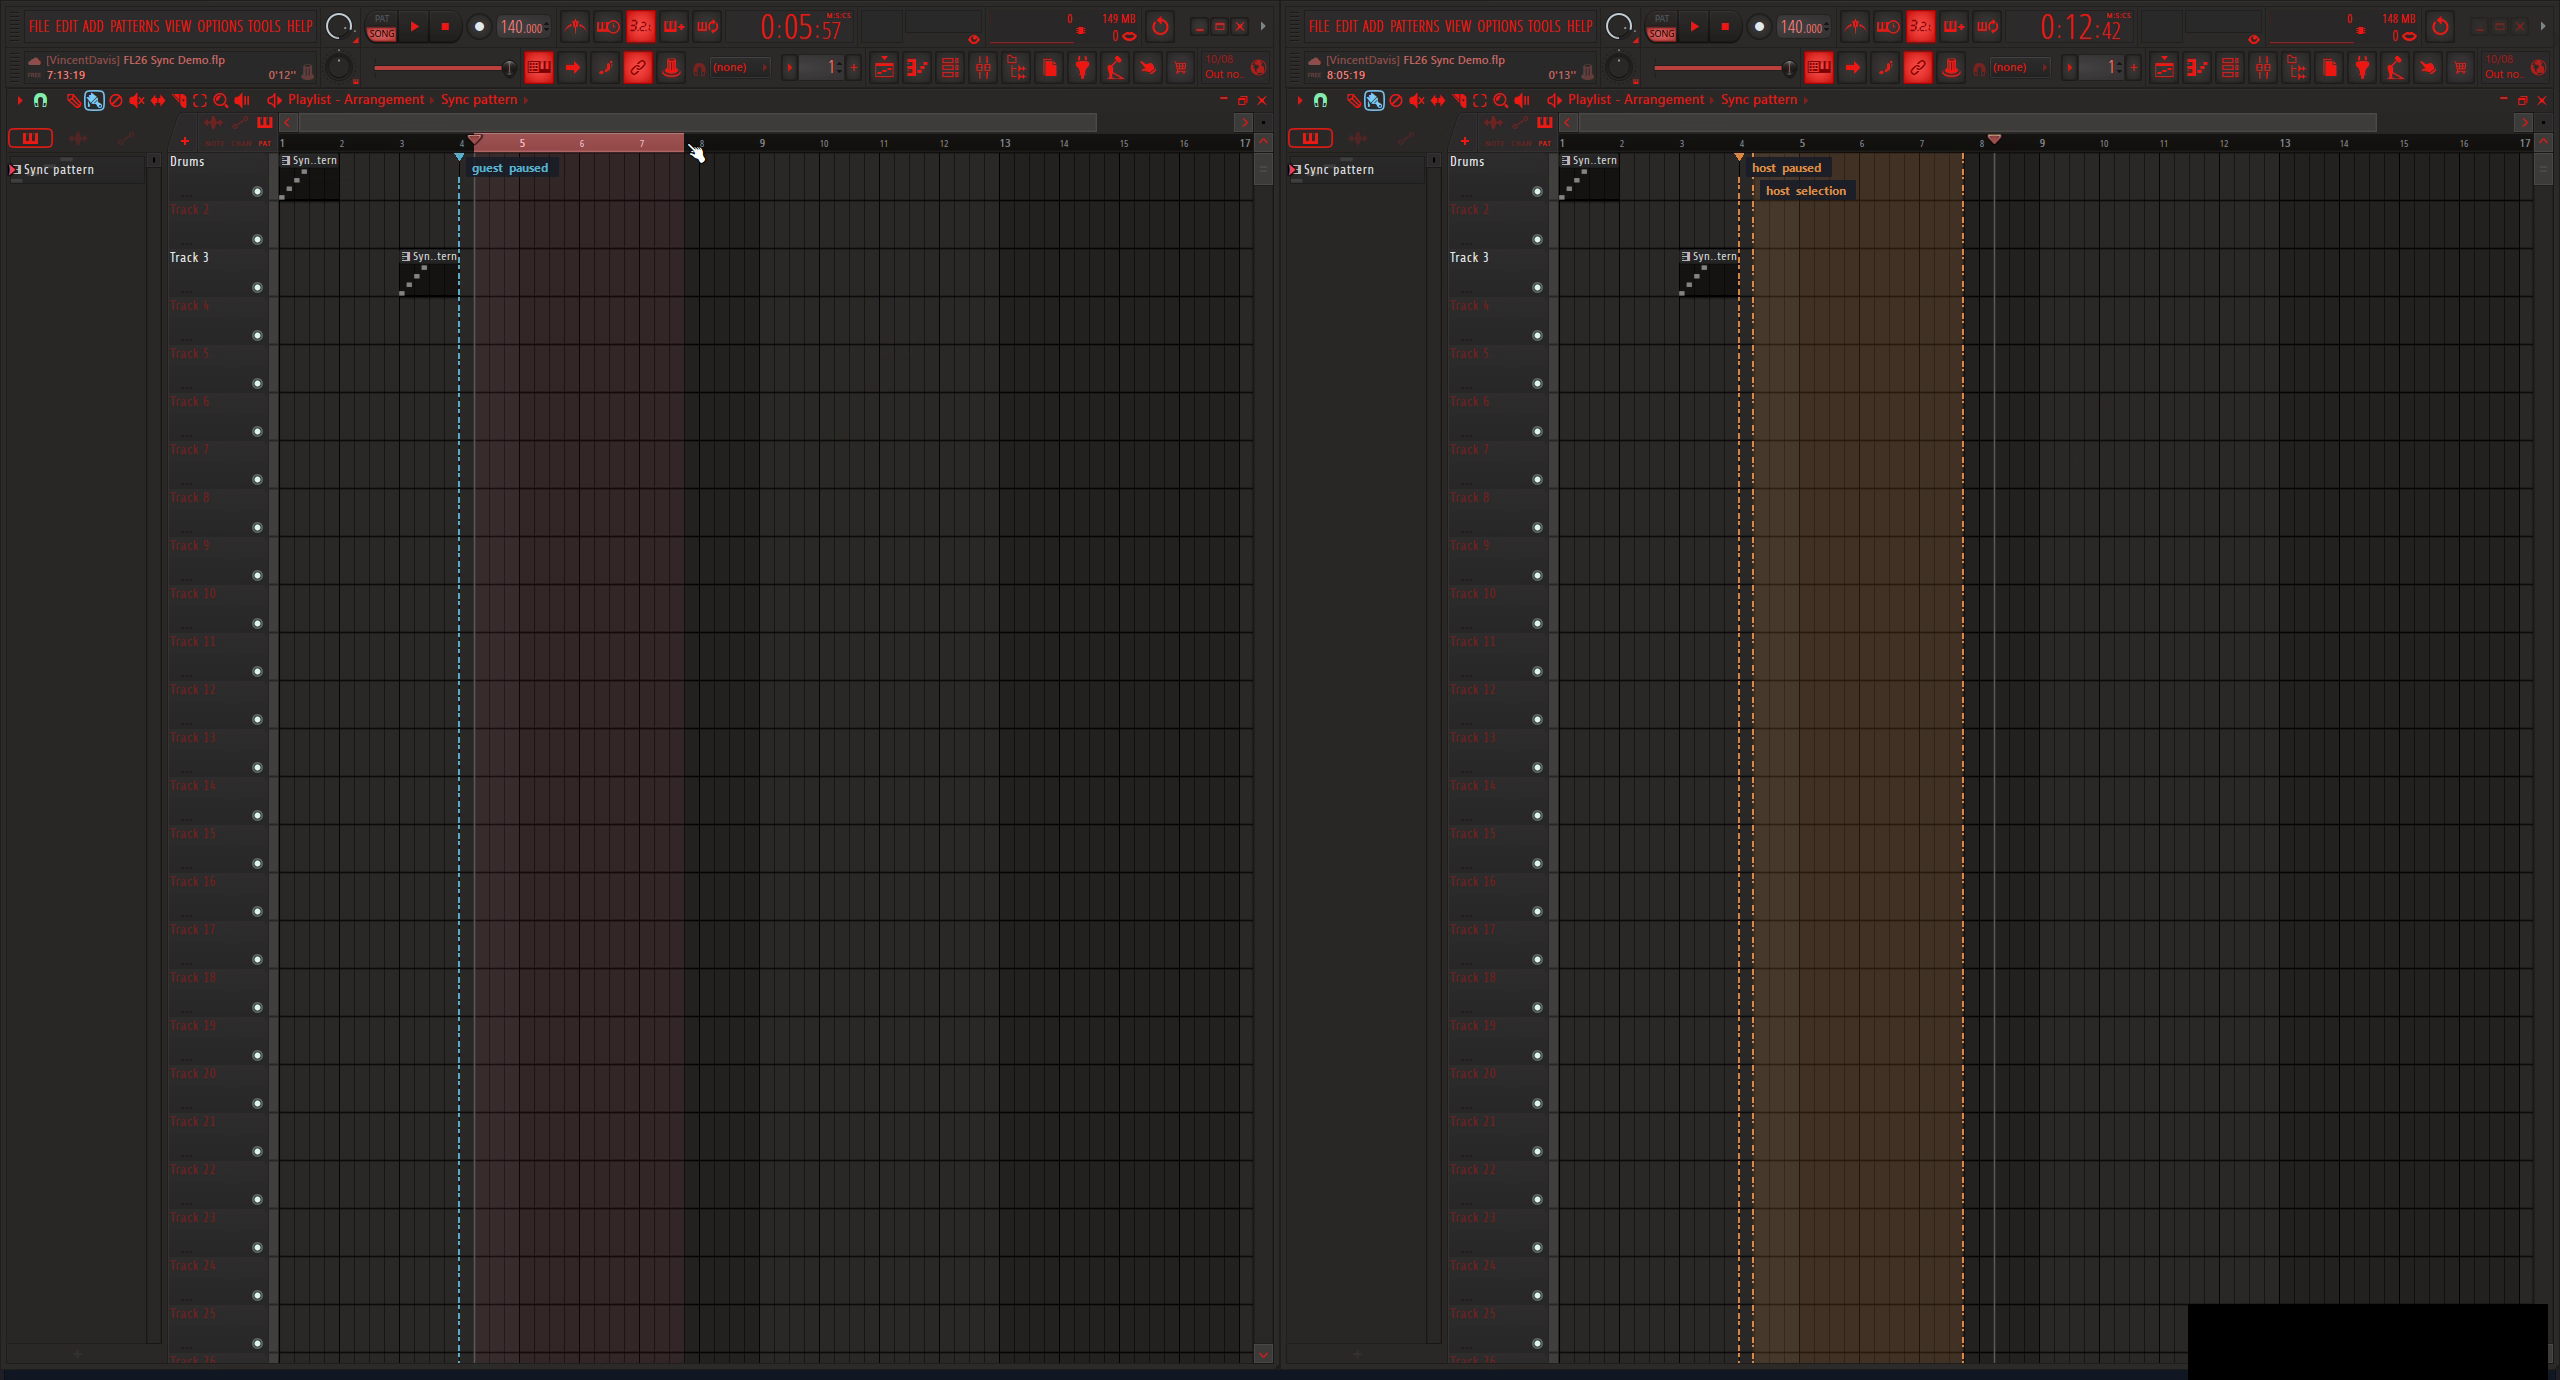Toggle link icon in left window toolbar

point(638,68)
